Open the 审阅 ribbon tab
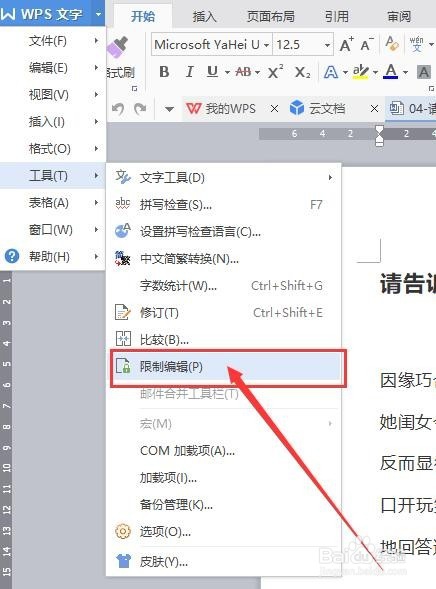This screenshot has height=589, width=436. coord(399,16)
